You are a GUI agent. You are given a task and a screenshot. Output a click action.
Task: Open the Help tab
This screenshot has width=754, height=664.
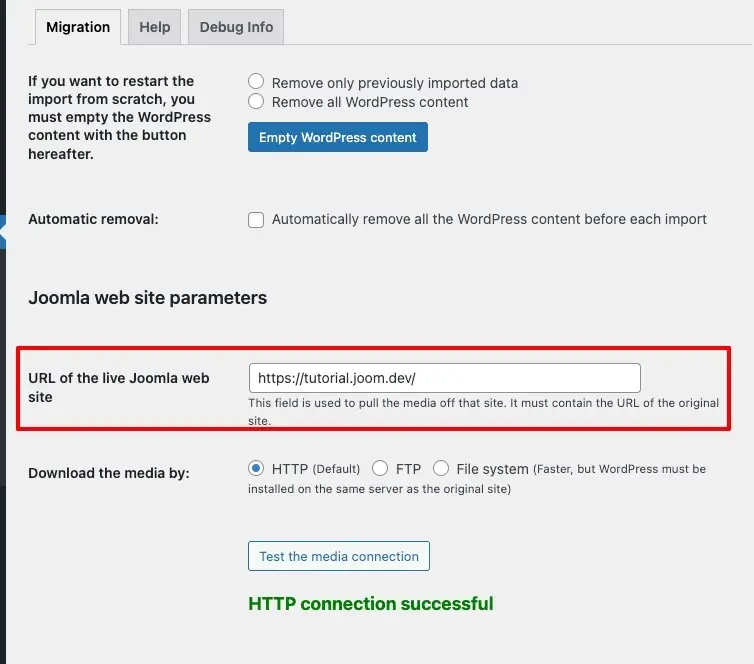[x=154, y=27]
